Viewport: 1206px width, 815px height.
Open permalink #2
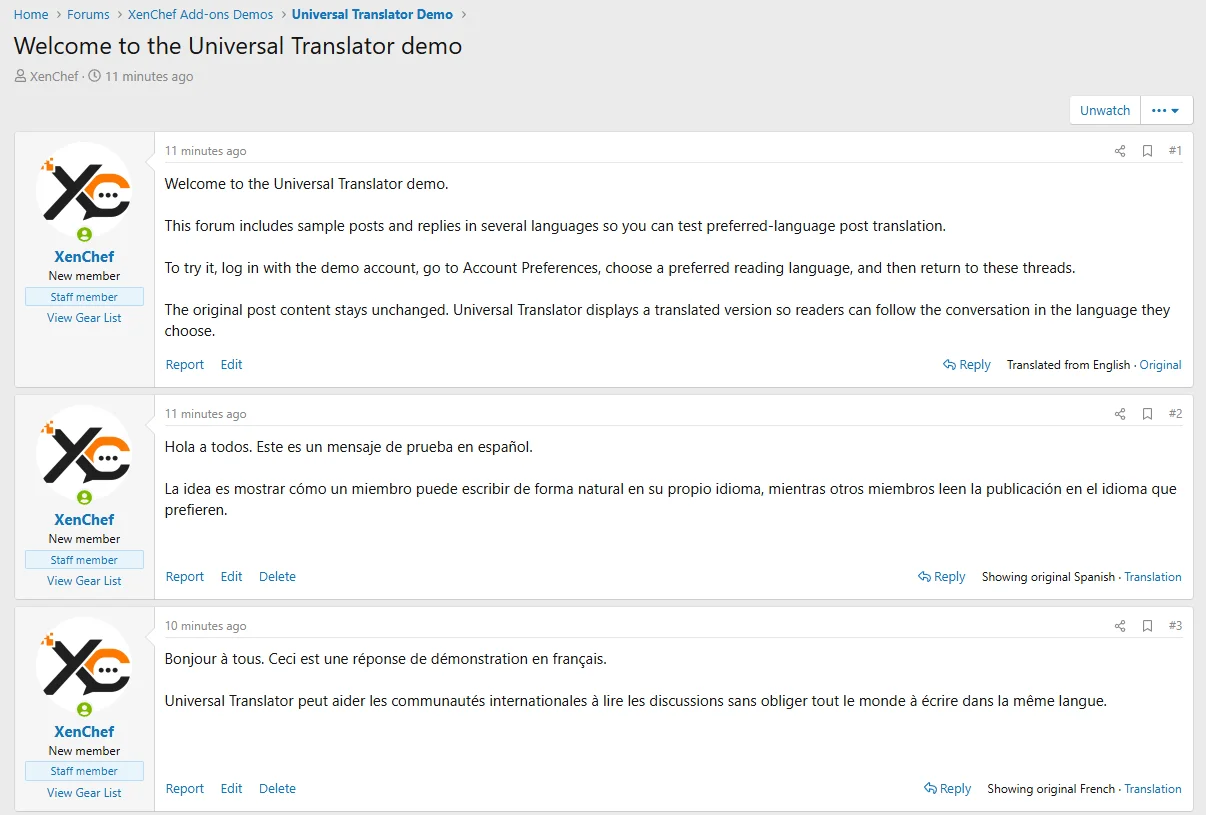pos(1175,414)
